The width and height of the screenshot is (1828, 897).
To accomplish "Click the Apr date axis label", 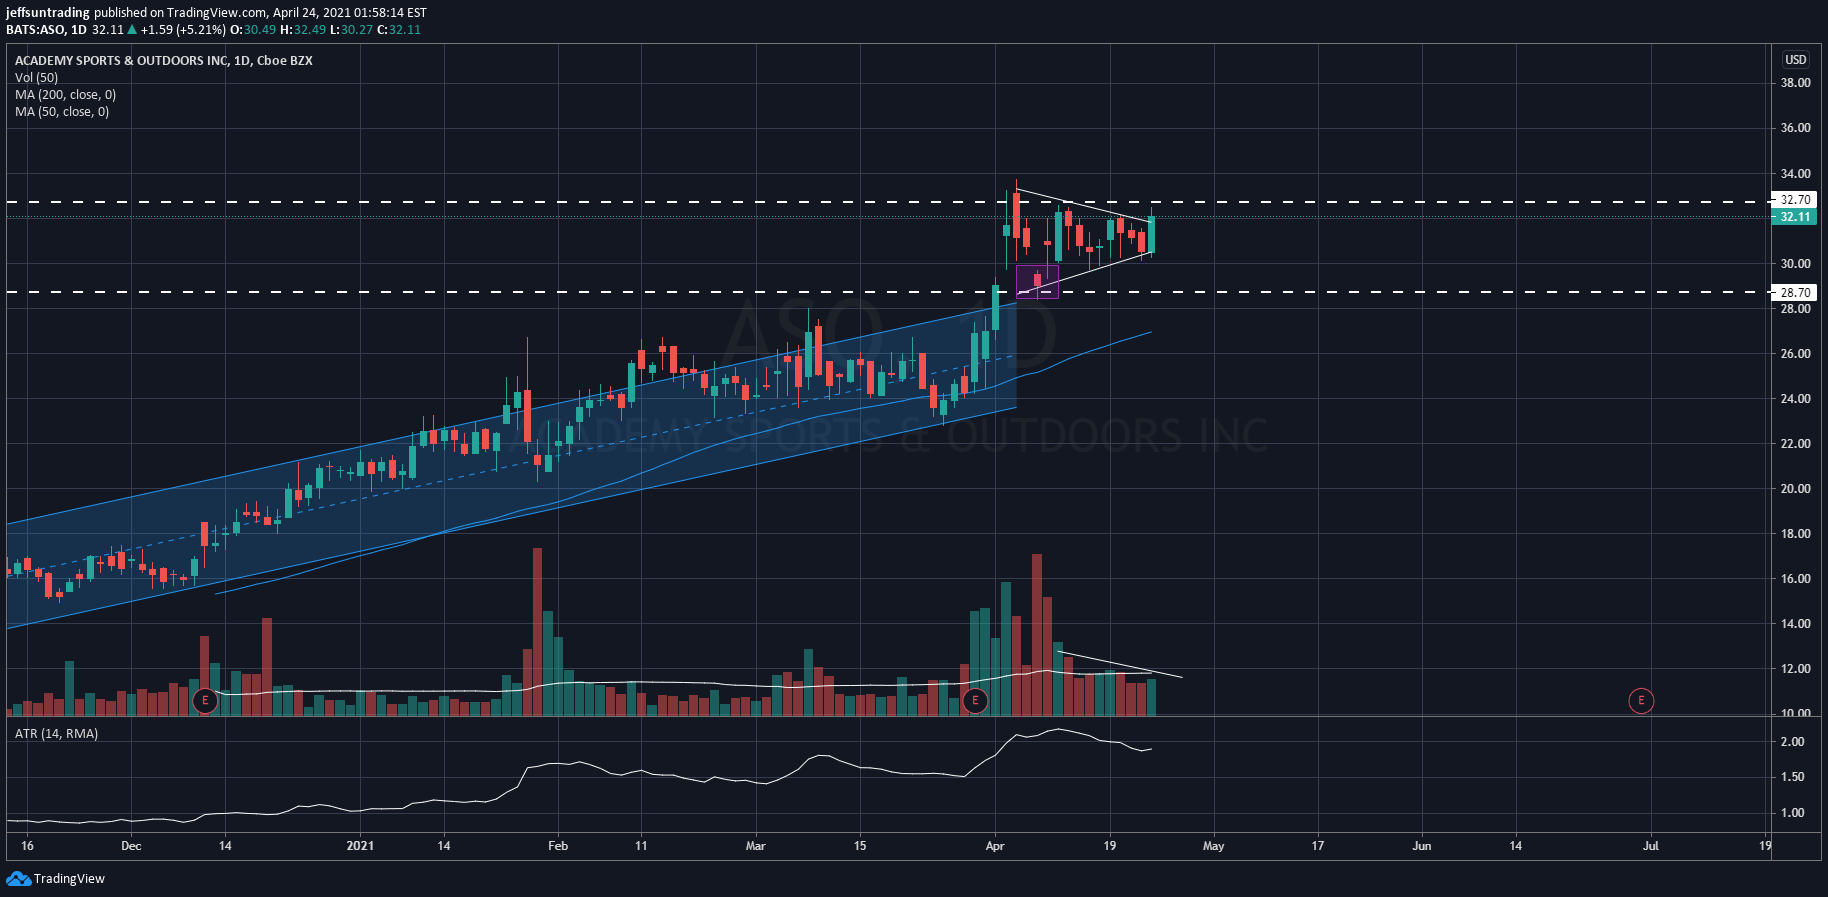I will 995,846.
